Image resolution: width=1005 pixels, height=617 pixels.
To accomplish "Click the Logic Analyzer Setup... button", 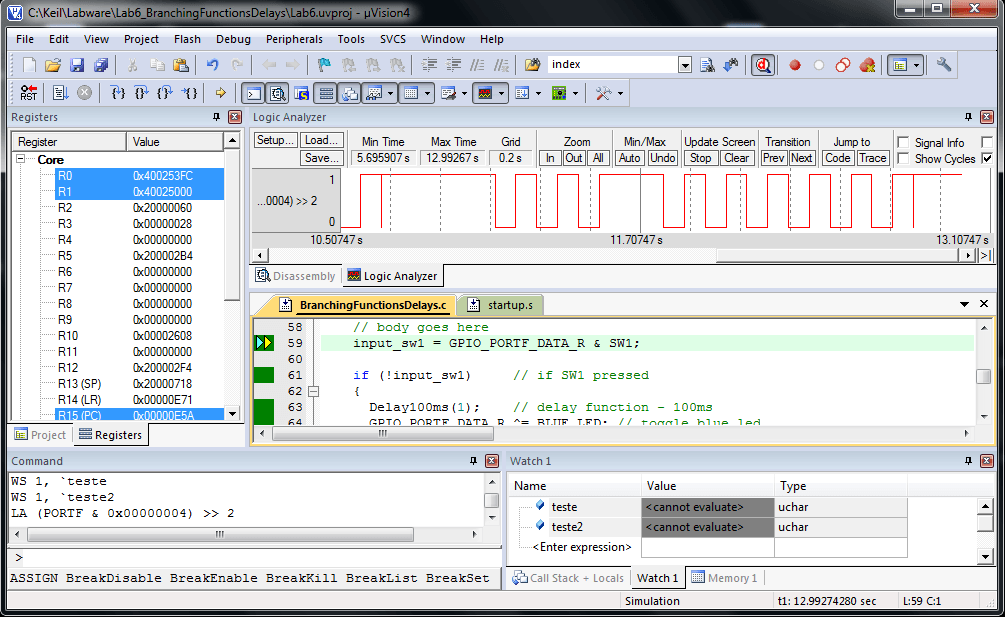I will click(275, 140).
